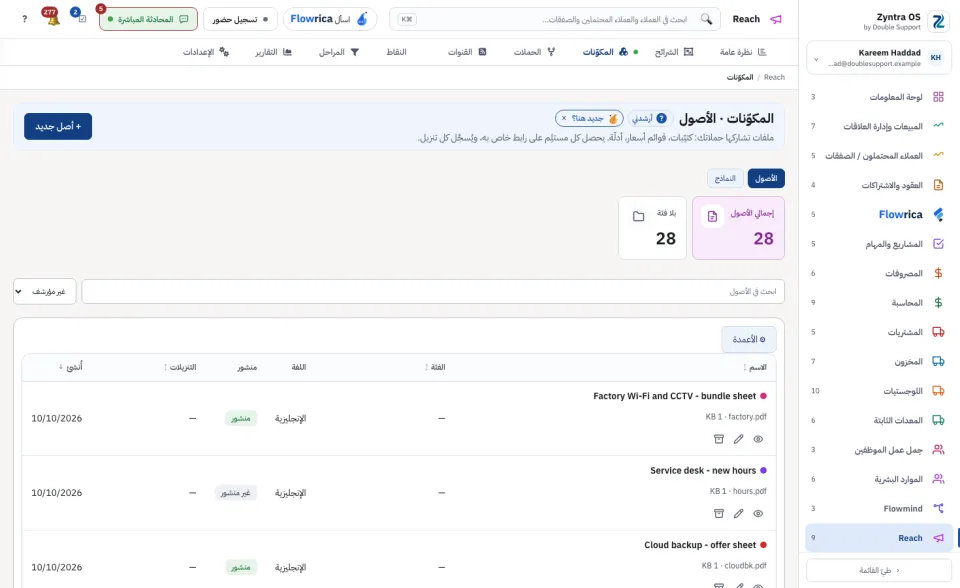
Task: Preview Factory Wi-Fi and CCTV eye icon
Action: 758,439
